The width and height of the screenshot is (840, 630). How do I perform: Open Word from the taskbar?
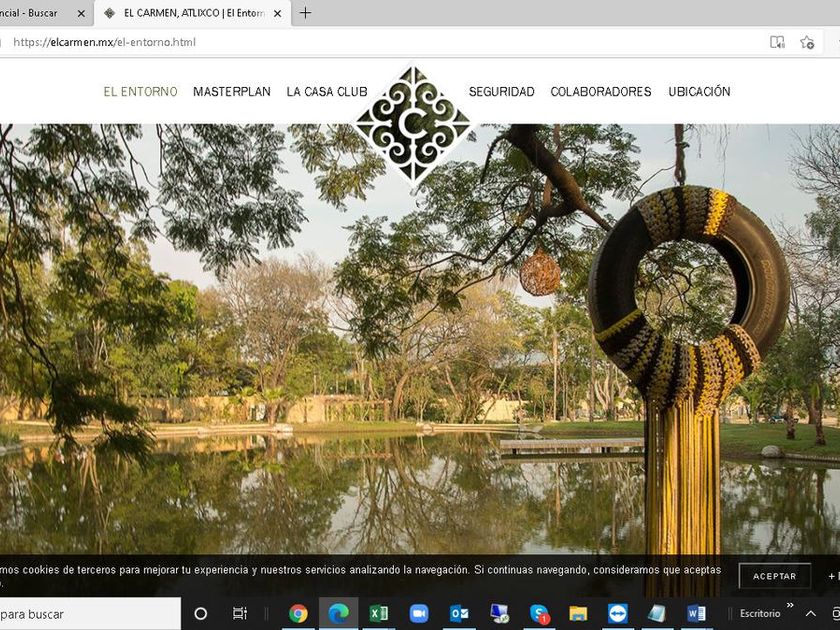(x=696, y=613)
